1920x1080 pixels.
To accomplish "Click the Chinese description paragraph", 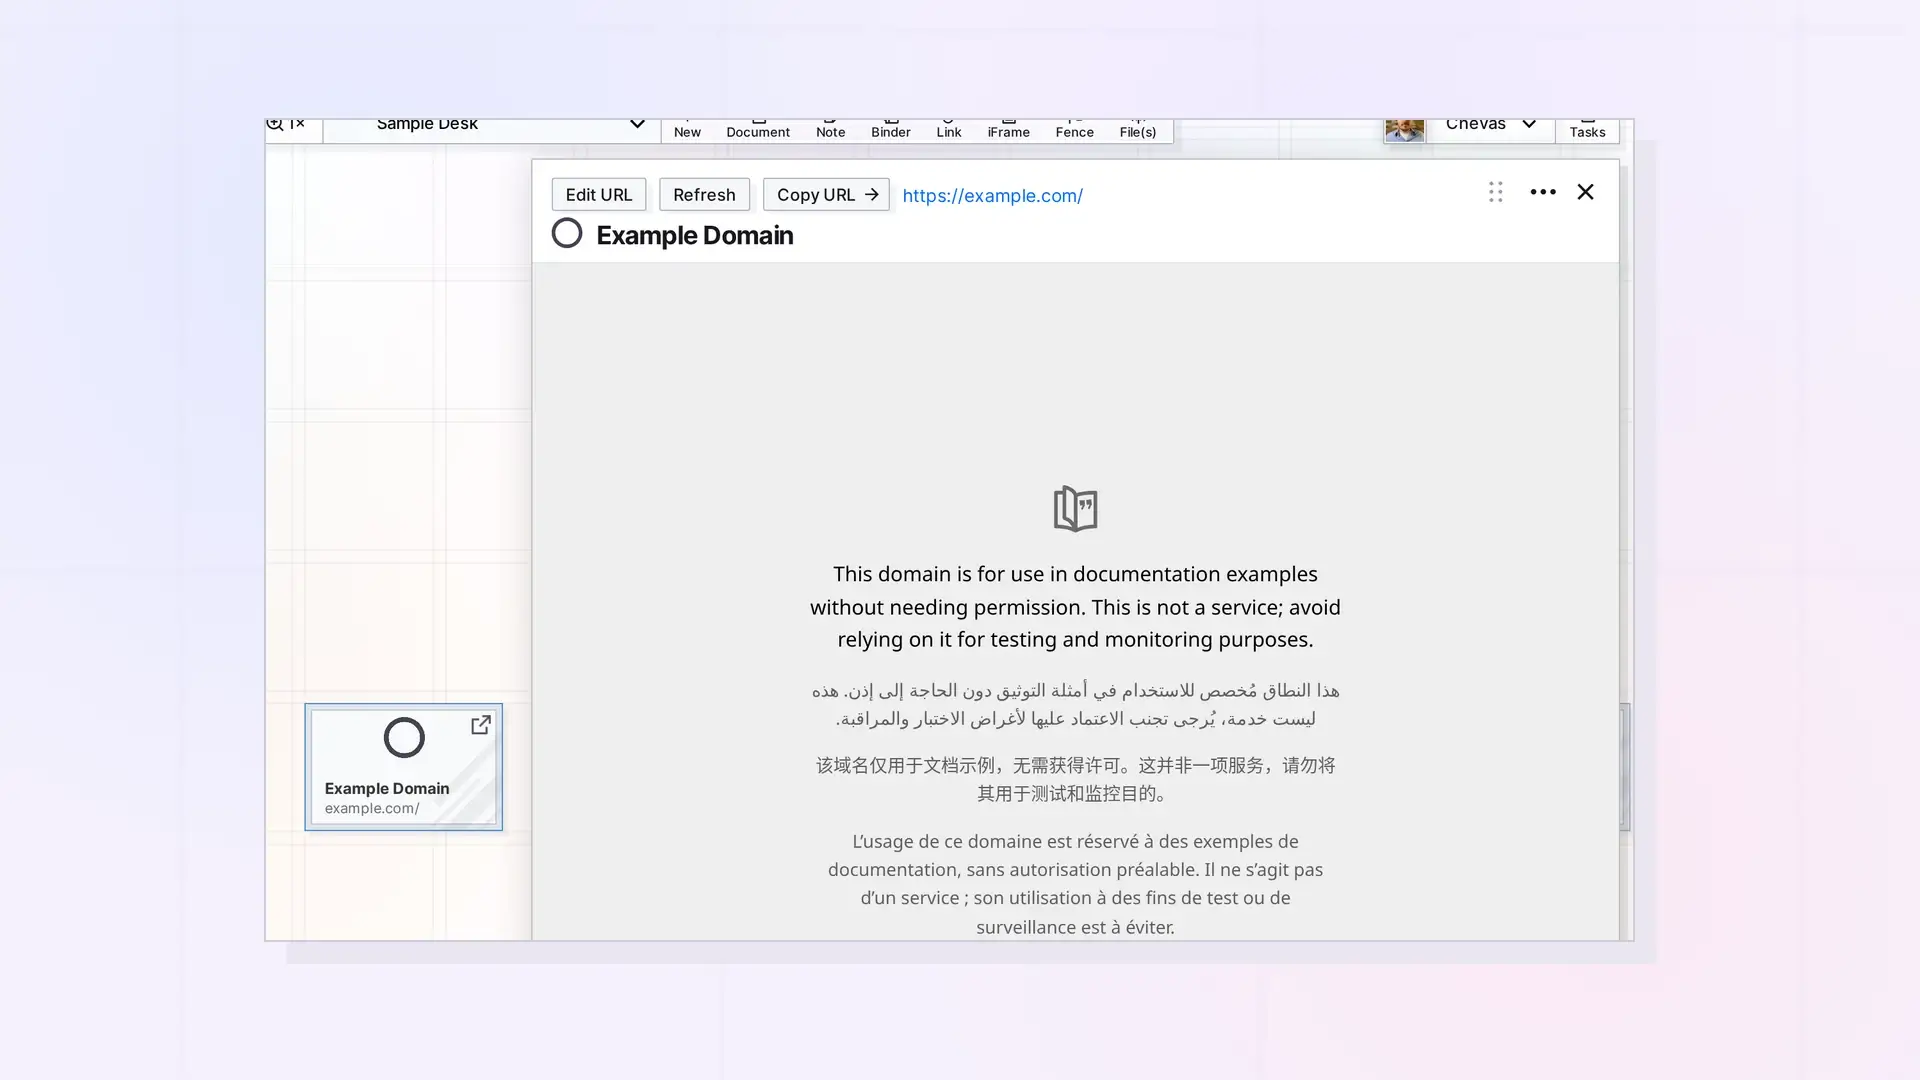I will tap(1075, 779).
